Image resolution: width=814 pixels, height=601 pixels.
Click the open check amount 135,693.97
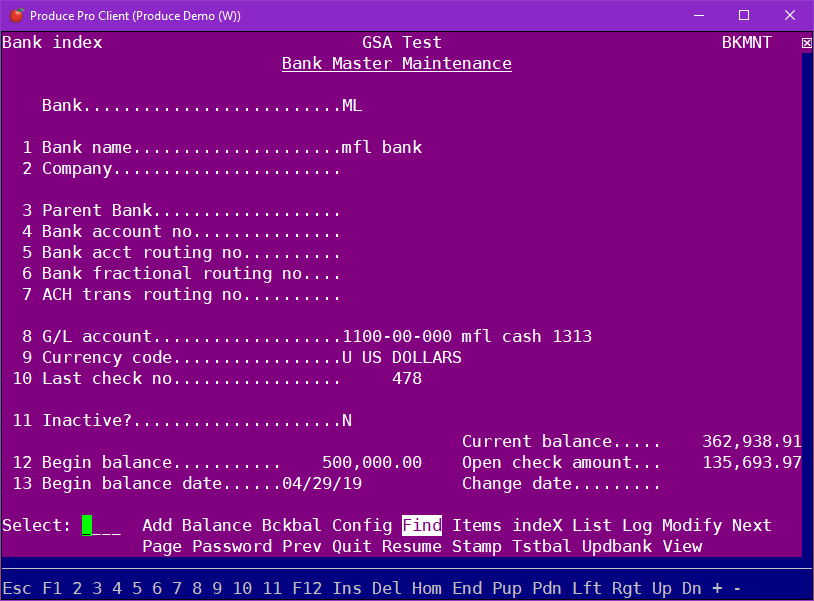tap(752, 462)
